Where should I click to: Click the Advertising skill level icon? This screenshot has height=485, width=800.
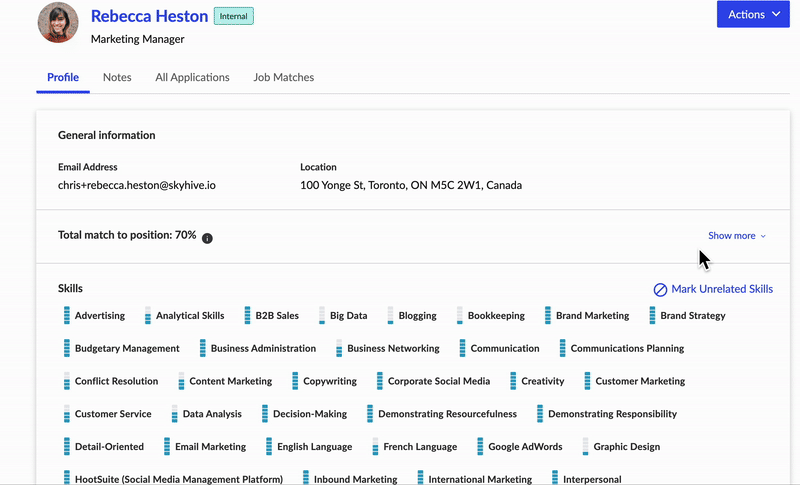click(x=67, y=316)
